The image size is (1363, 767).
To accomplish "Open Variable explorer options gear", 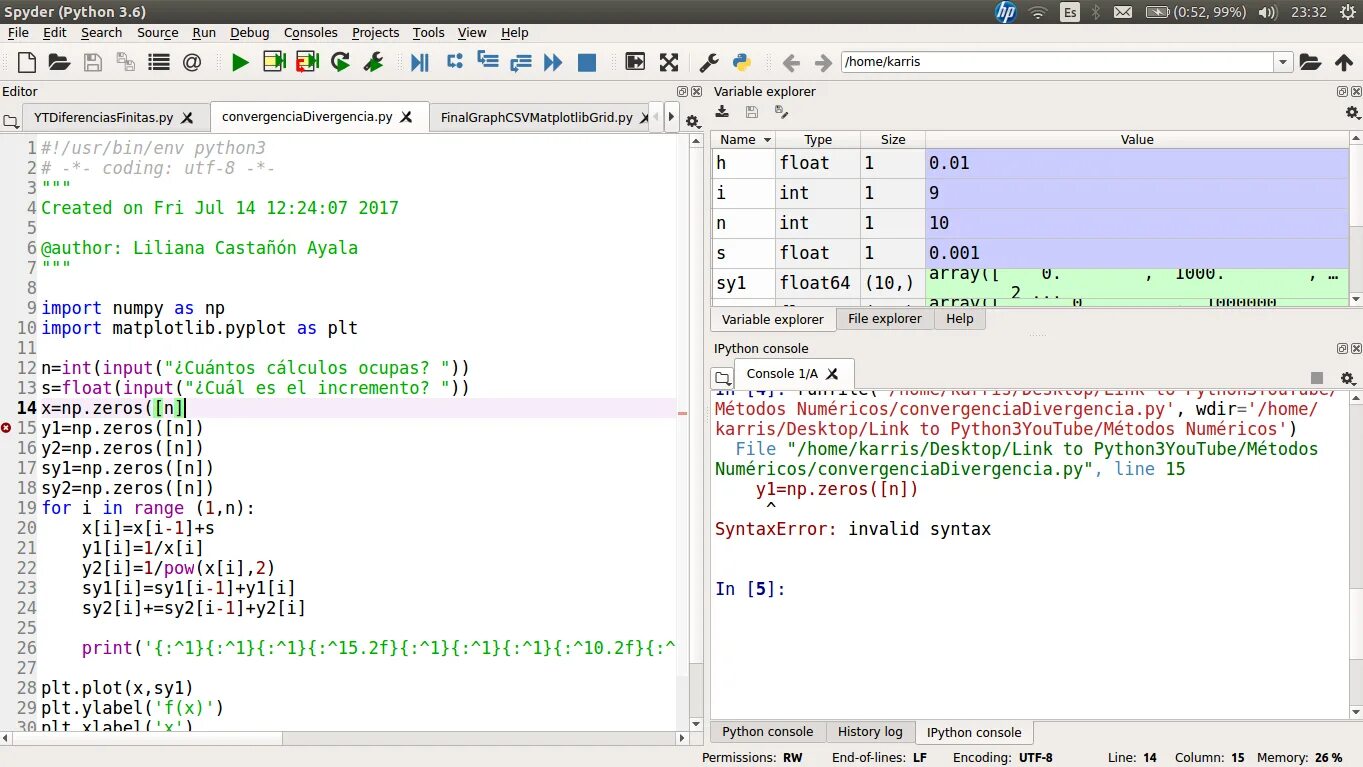I will point(1353,113).
